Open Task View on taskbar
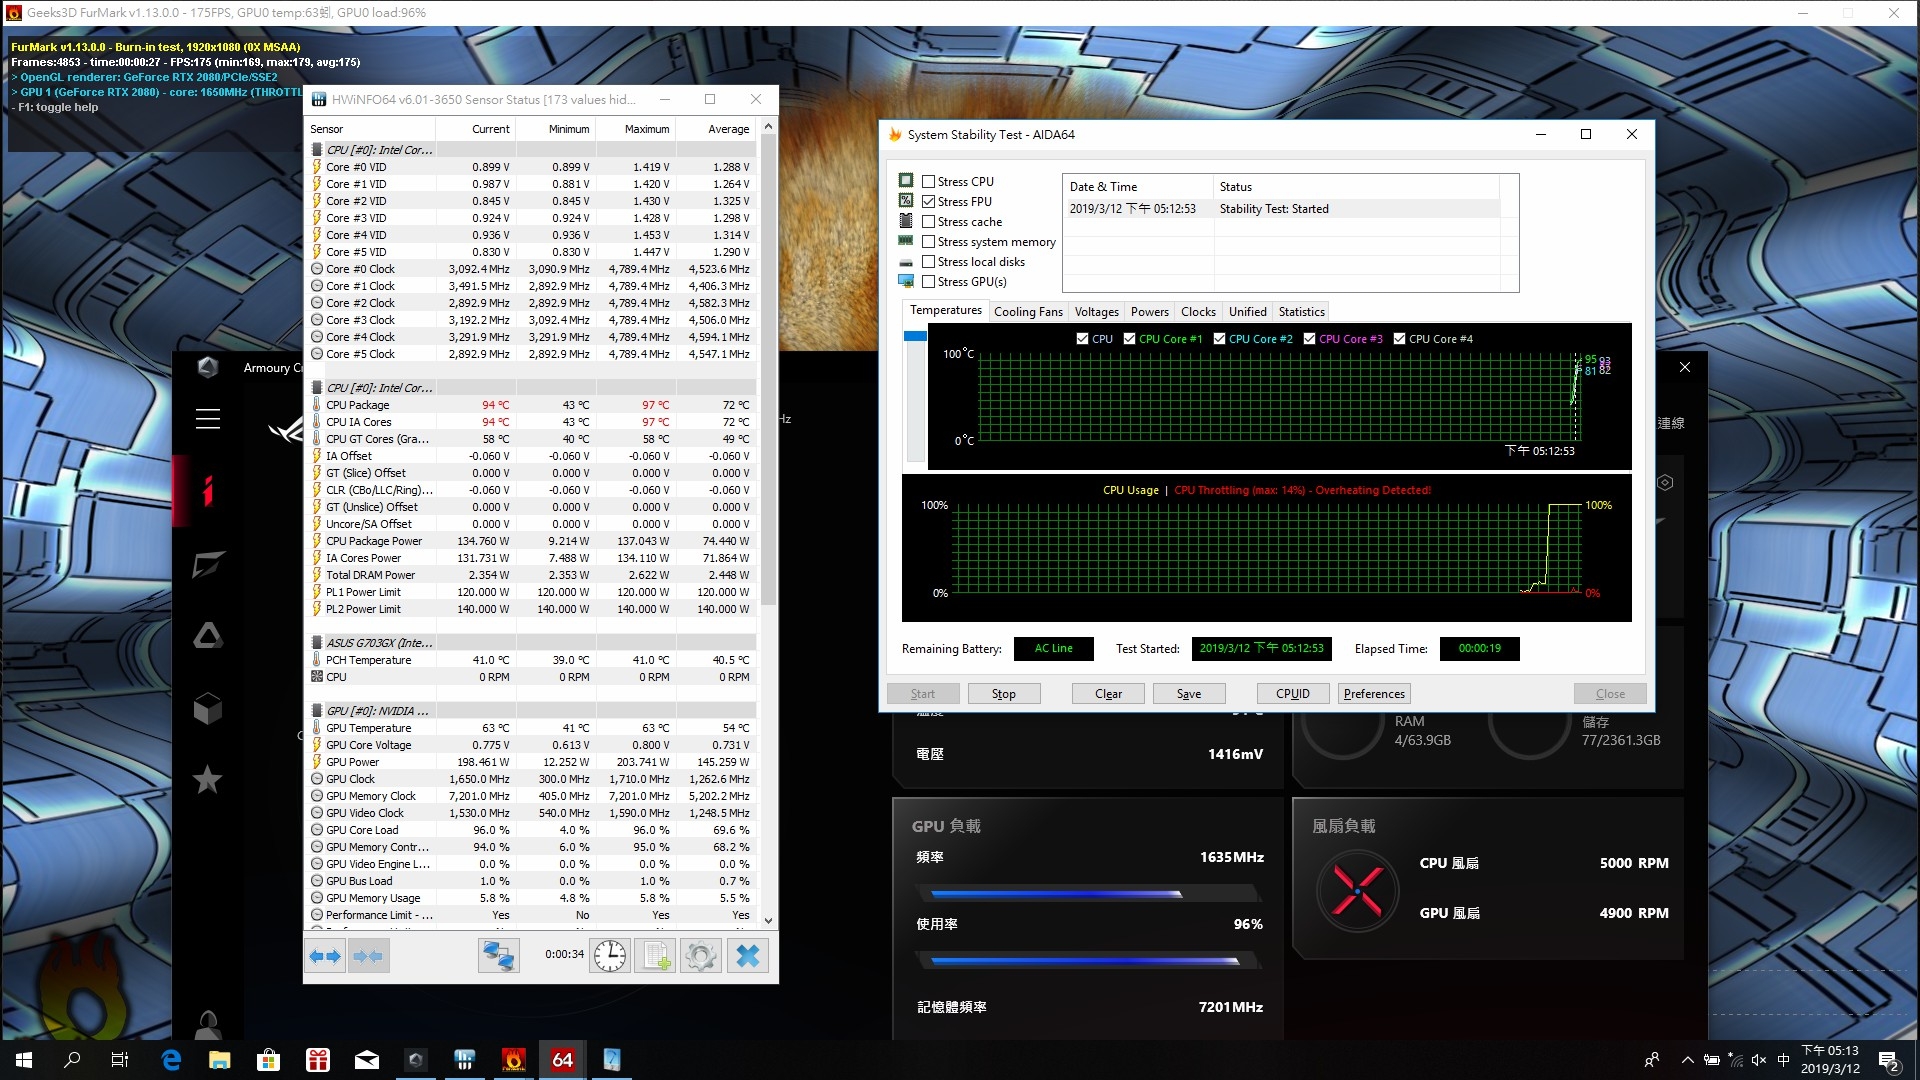1920x1080 pixels. (120, 1060)
